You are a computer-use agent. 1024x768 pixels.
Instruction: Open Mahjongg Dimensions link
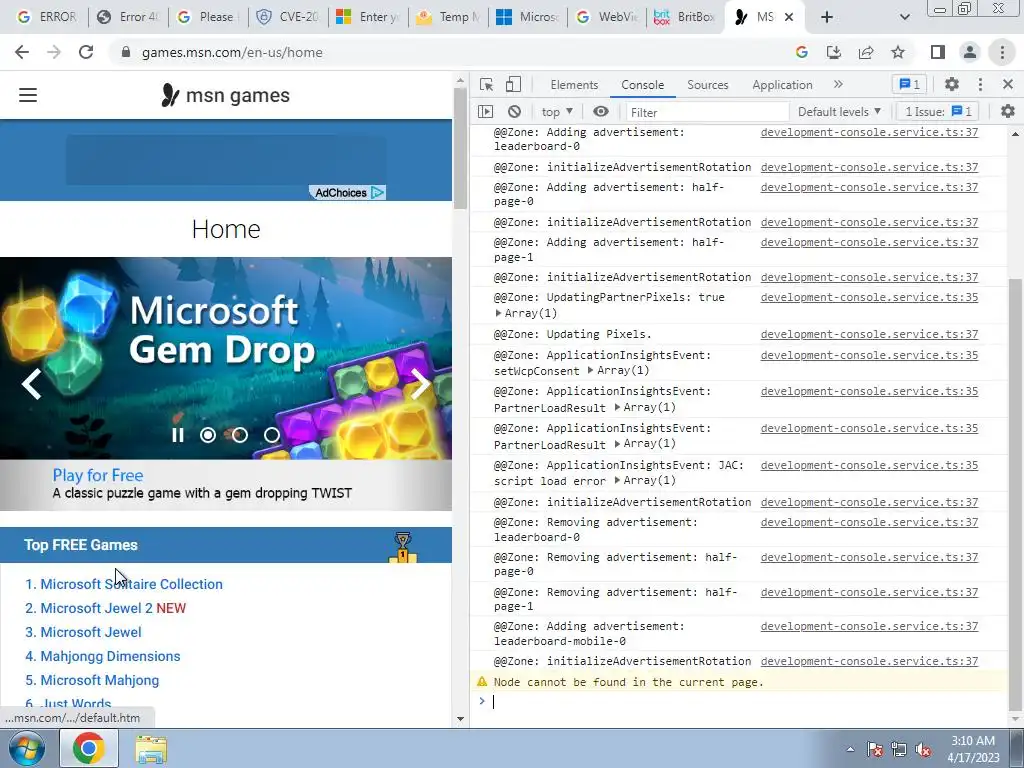(110, 656)
